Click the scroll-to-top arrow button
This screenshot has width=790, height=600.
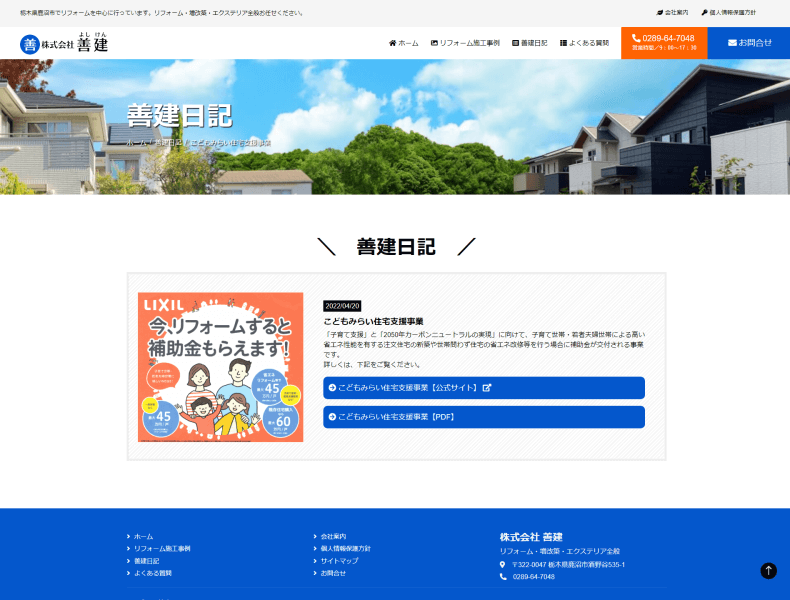[x=768, y=571]
